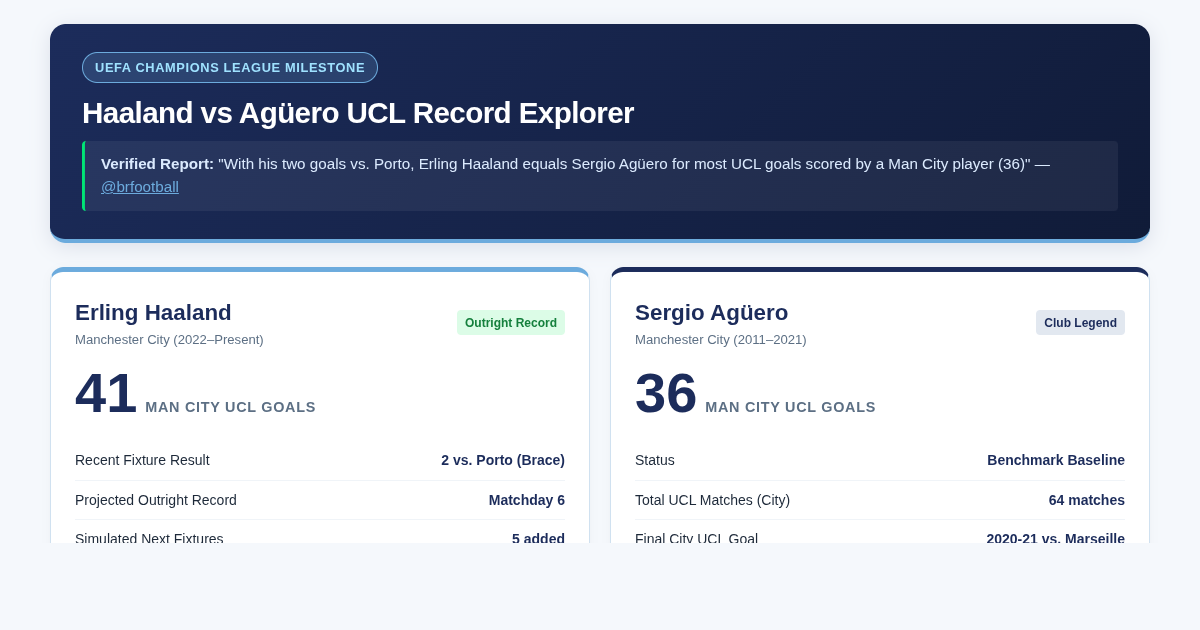
Task: Click the Total UCL Matches (City) label
Action: pyautogui.click(x=712, y=500)
